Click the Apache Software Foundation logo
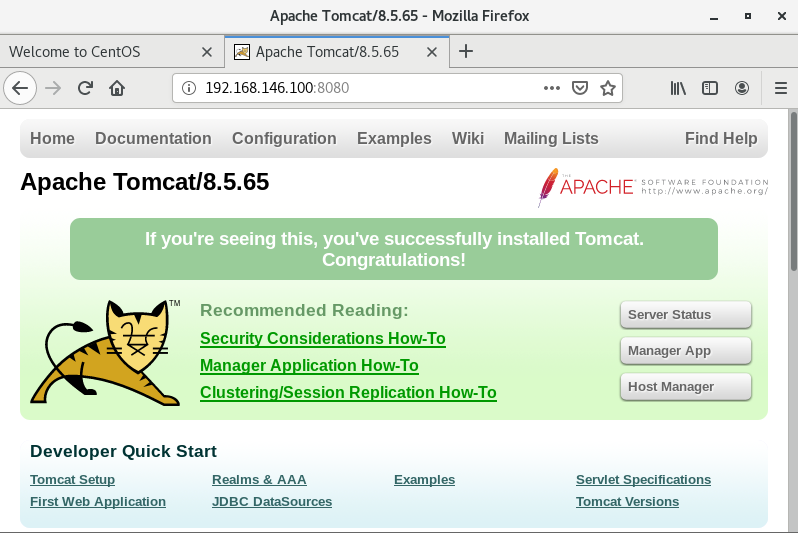798x533 pixels. (x=652, y=187)
